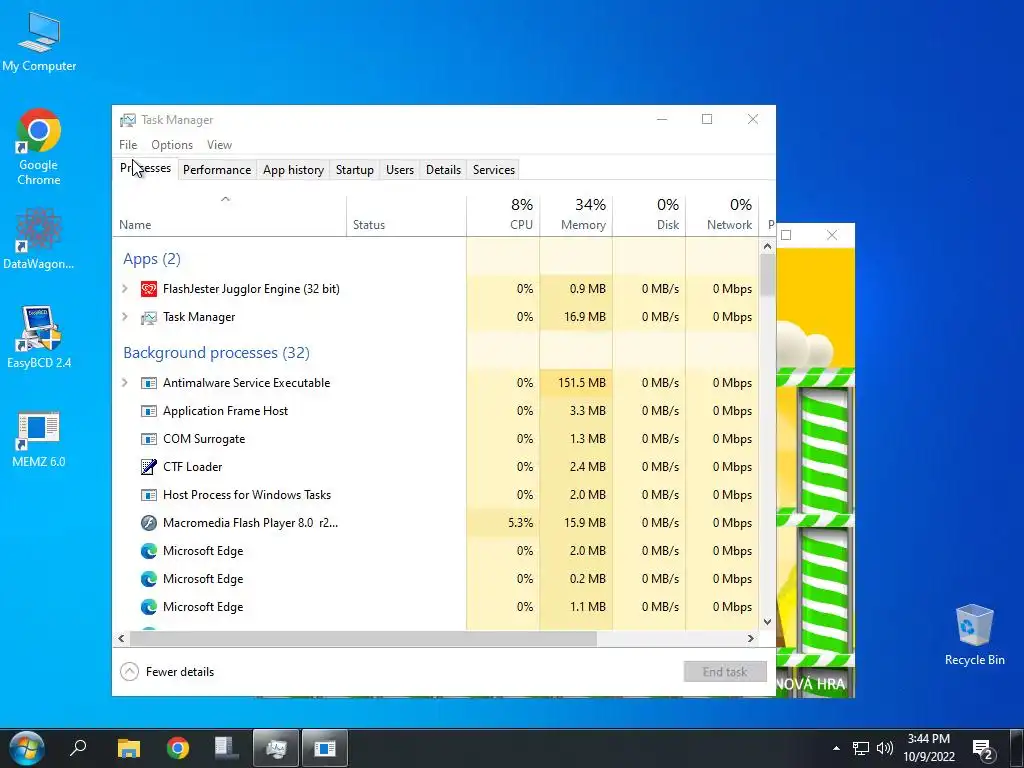Switch to the Performance tab
This screenshot has height=768, width=1024.
click(217, 170)
